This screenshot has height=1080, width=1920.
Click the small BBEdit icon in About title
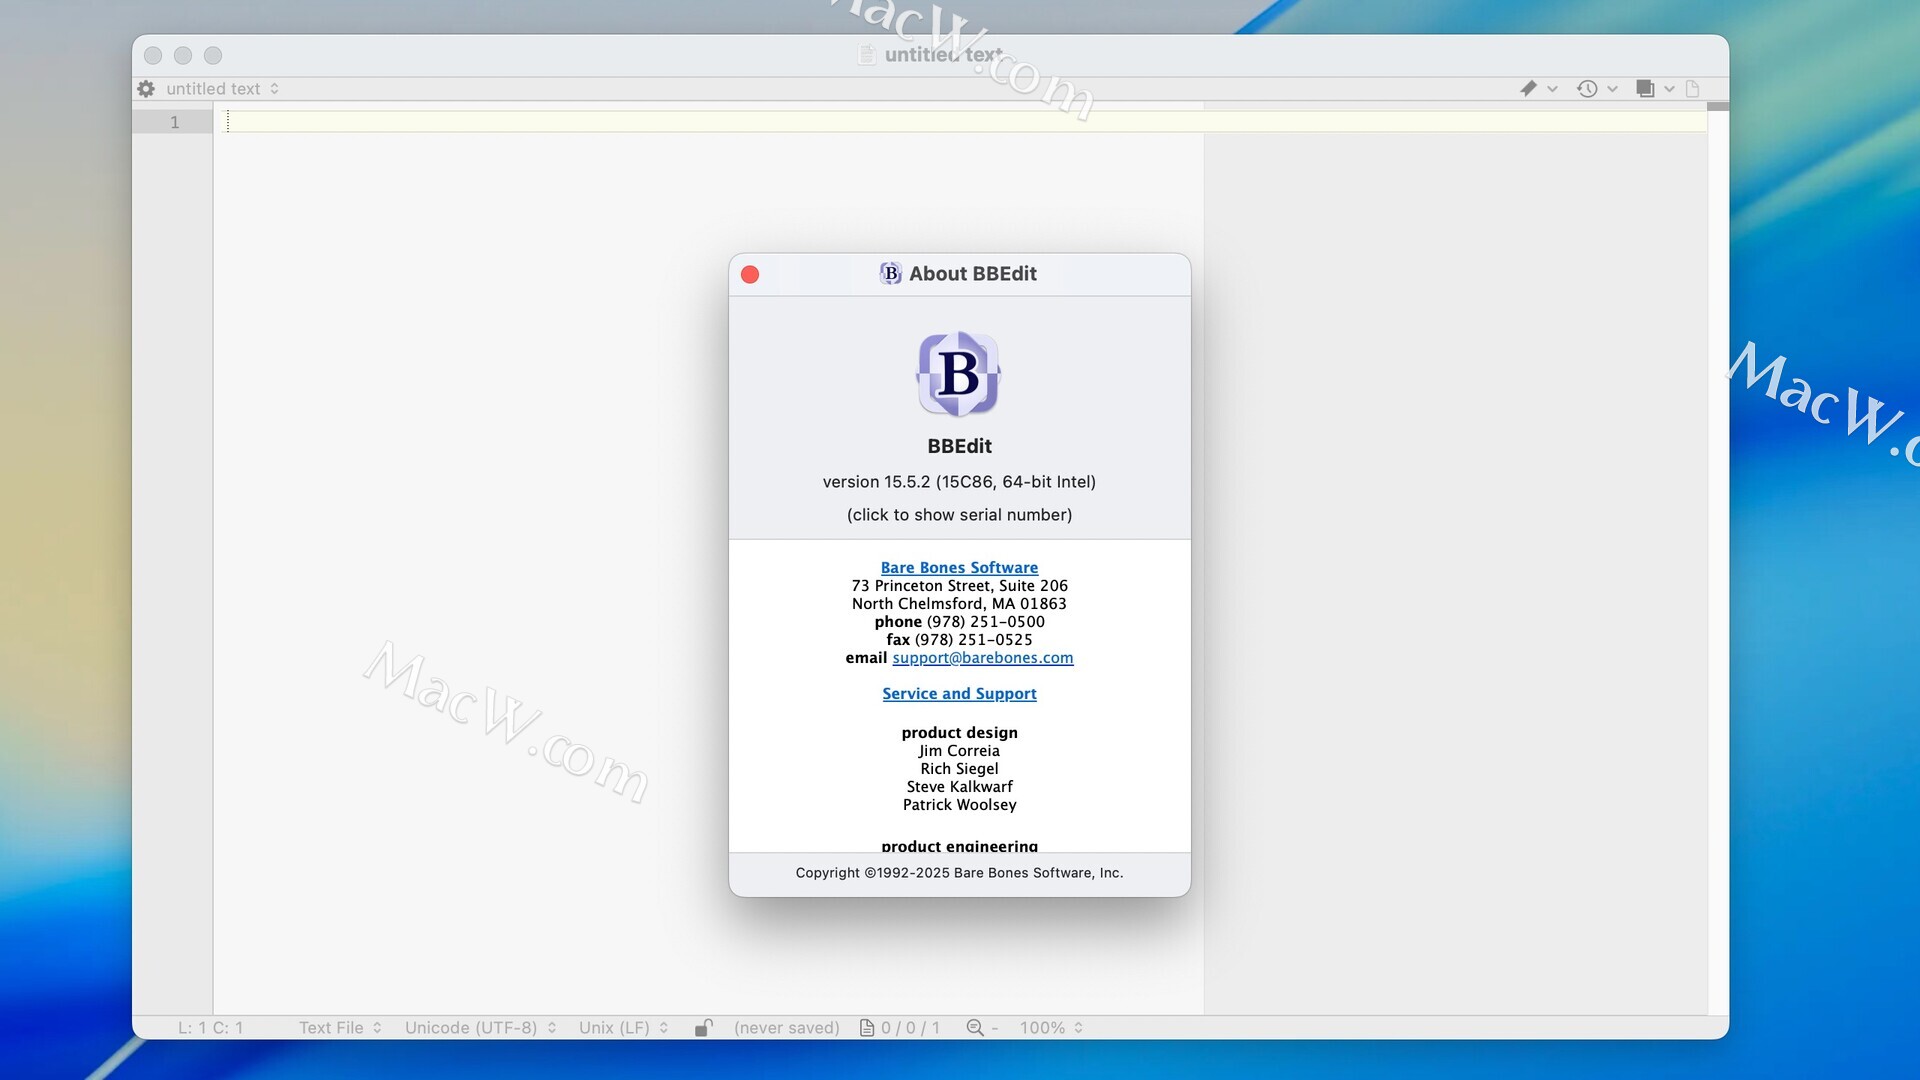tap(890, 273)
